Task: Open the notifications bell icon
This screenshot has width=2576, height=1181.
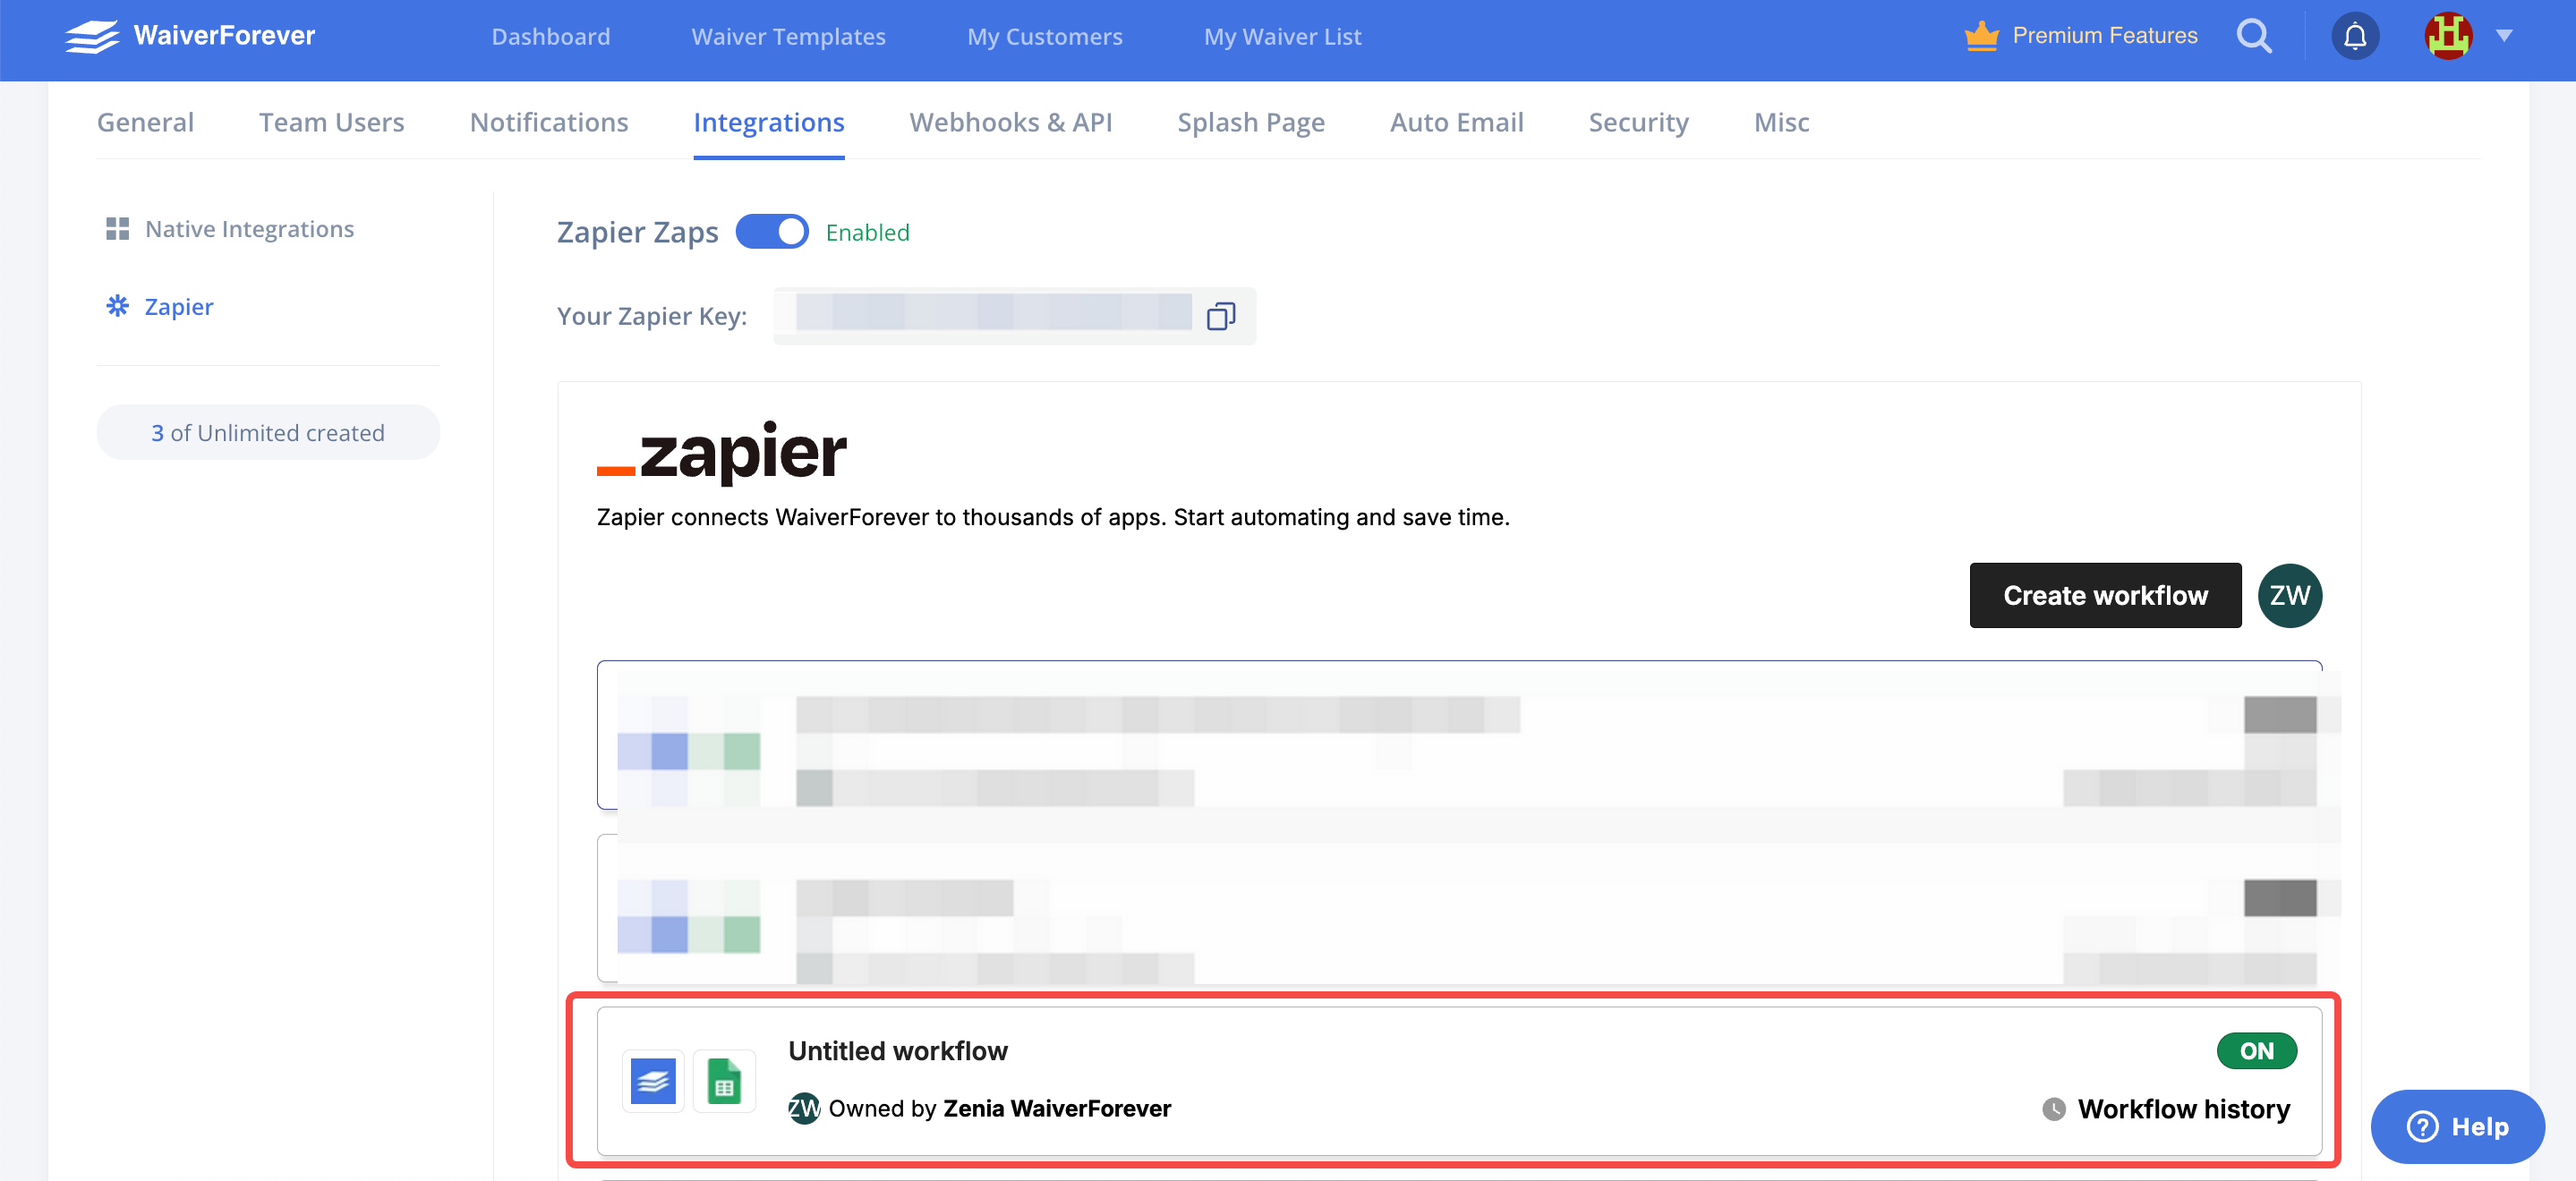Action: point(2354,36)
